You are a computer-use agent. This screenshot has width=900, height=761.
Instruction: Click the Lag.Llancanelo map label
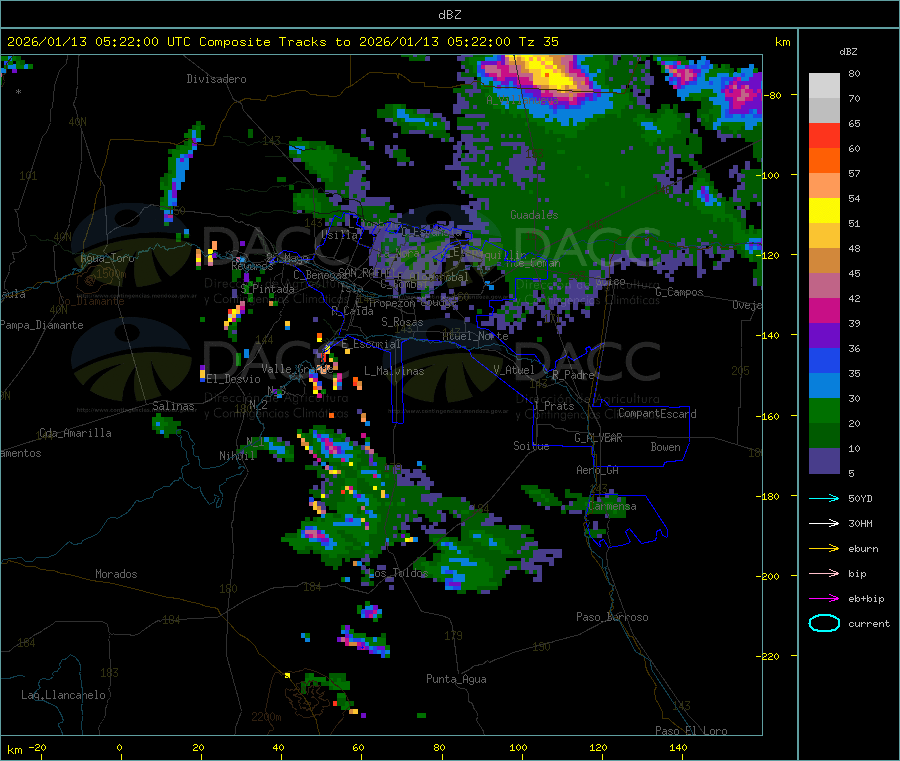[63, 695]
